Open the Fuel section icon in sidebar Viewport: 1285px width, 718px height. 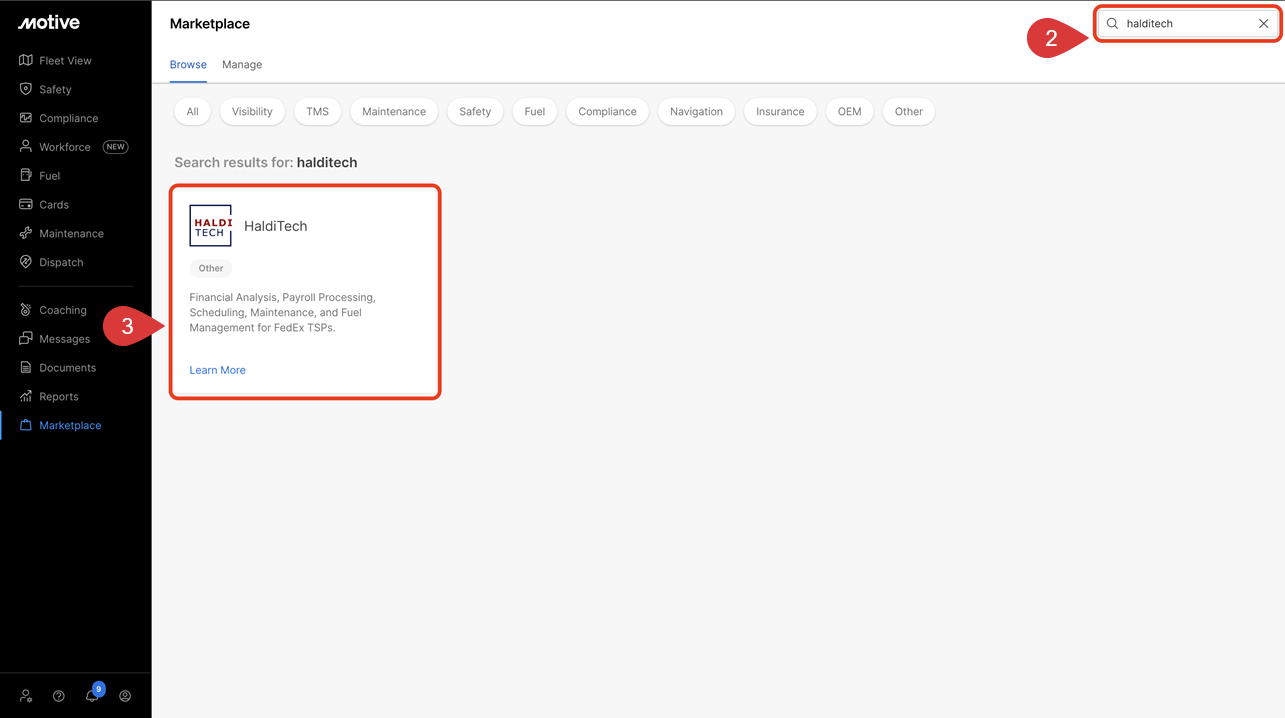pyautogui.click(x=26, y=176)
